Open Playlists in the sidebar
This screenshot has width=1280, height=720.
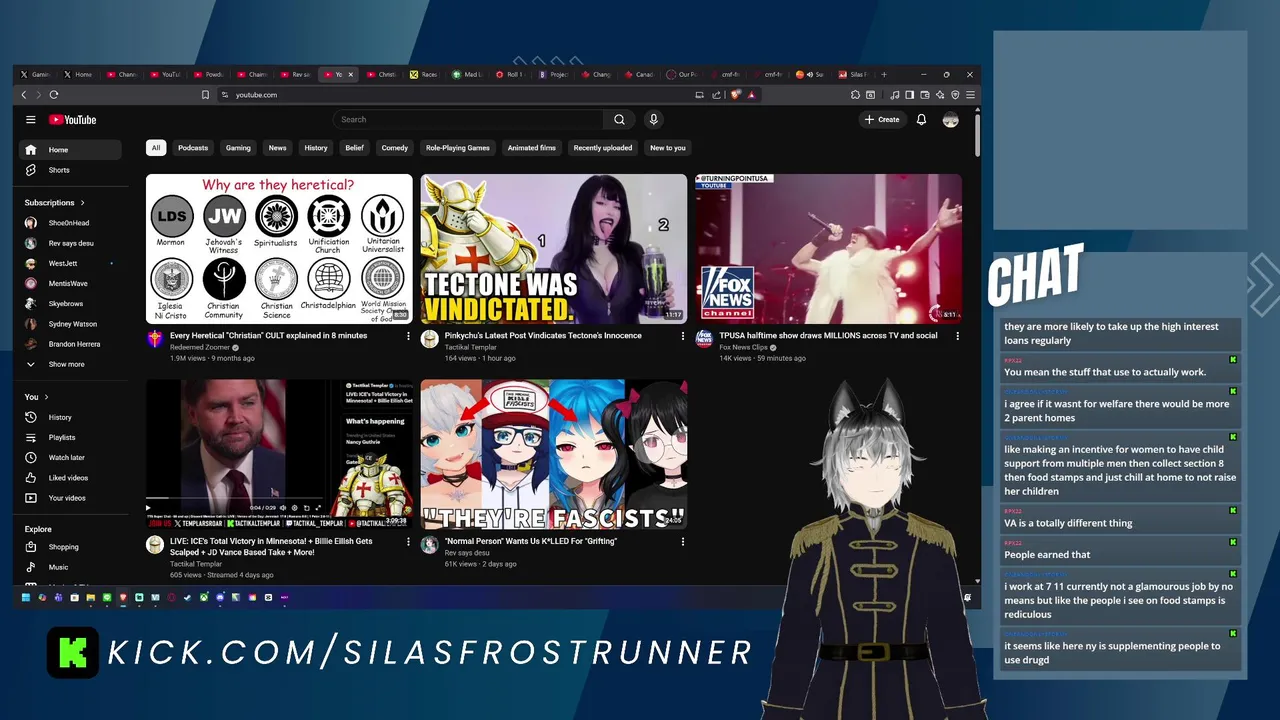point(70,437)
